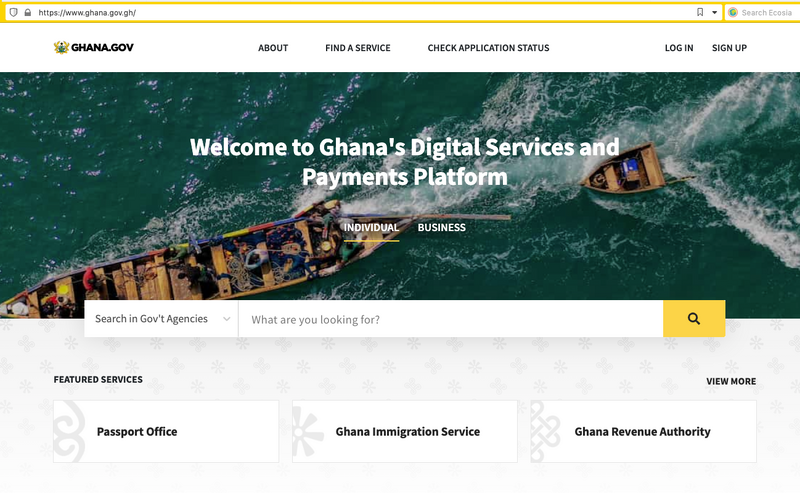Open FIND A SERVICE in navigation
Image resolution: width=800 pixels, height=493 pixels.
(x=358, y=48)
